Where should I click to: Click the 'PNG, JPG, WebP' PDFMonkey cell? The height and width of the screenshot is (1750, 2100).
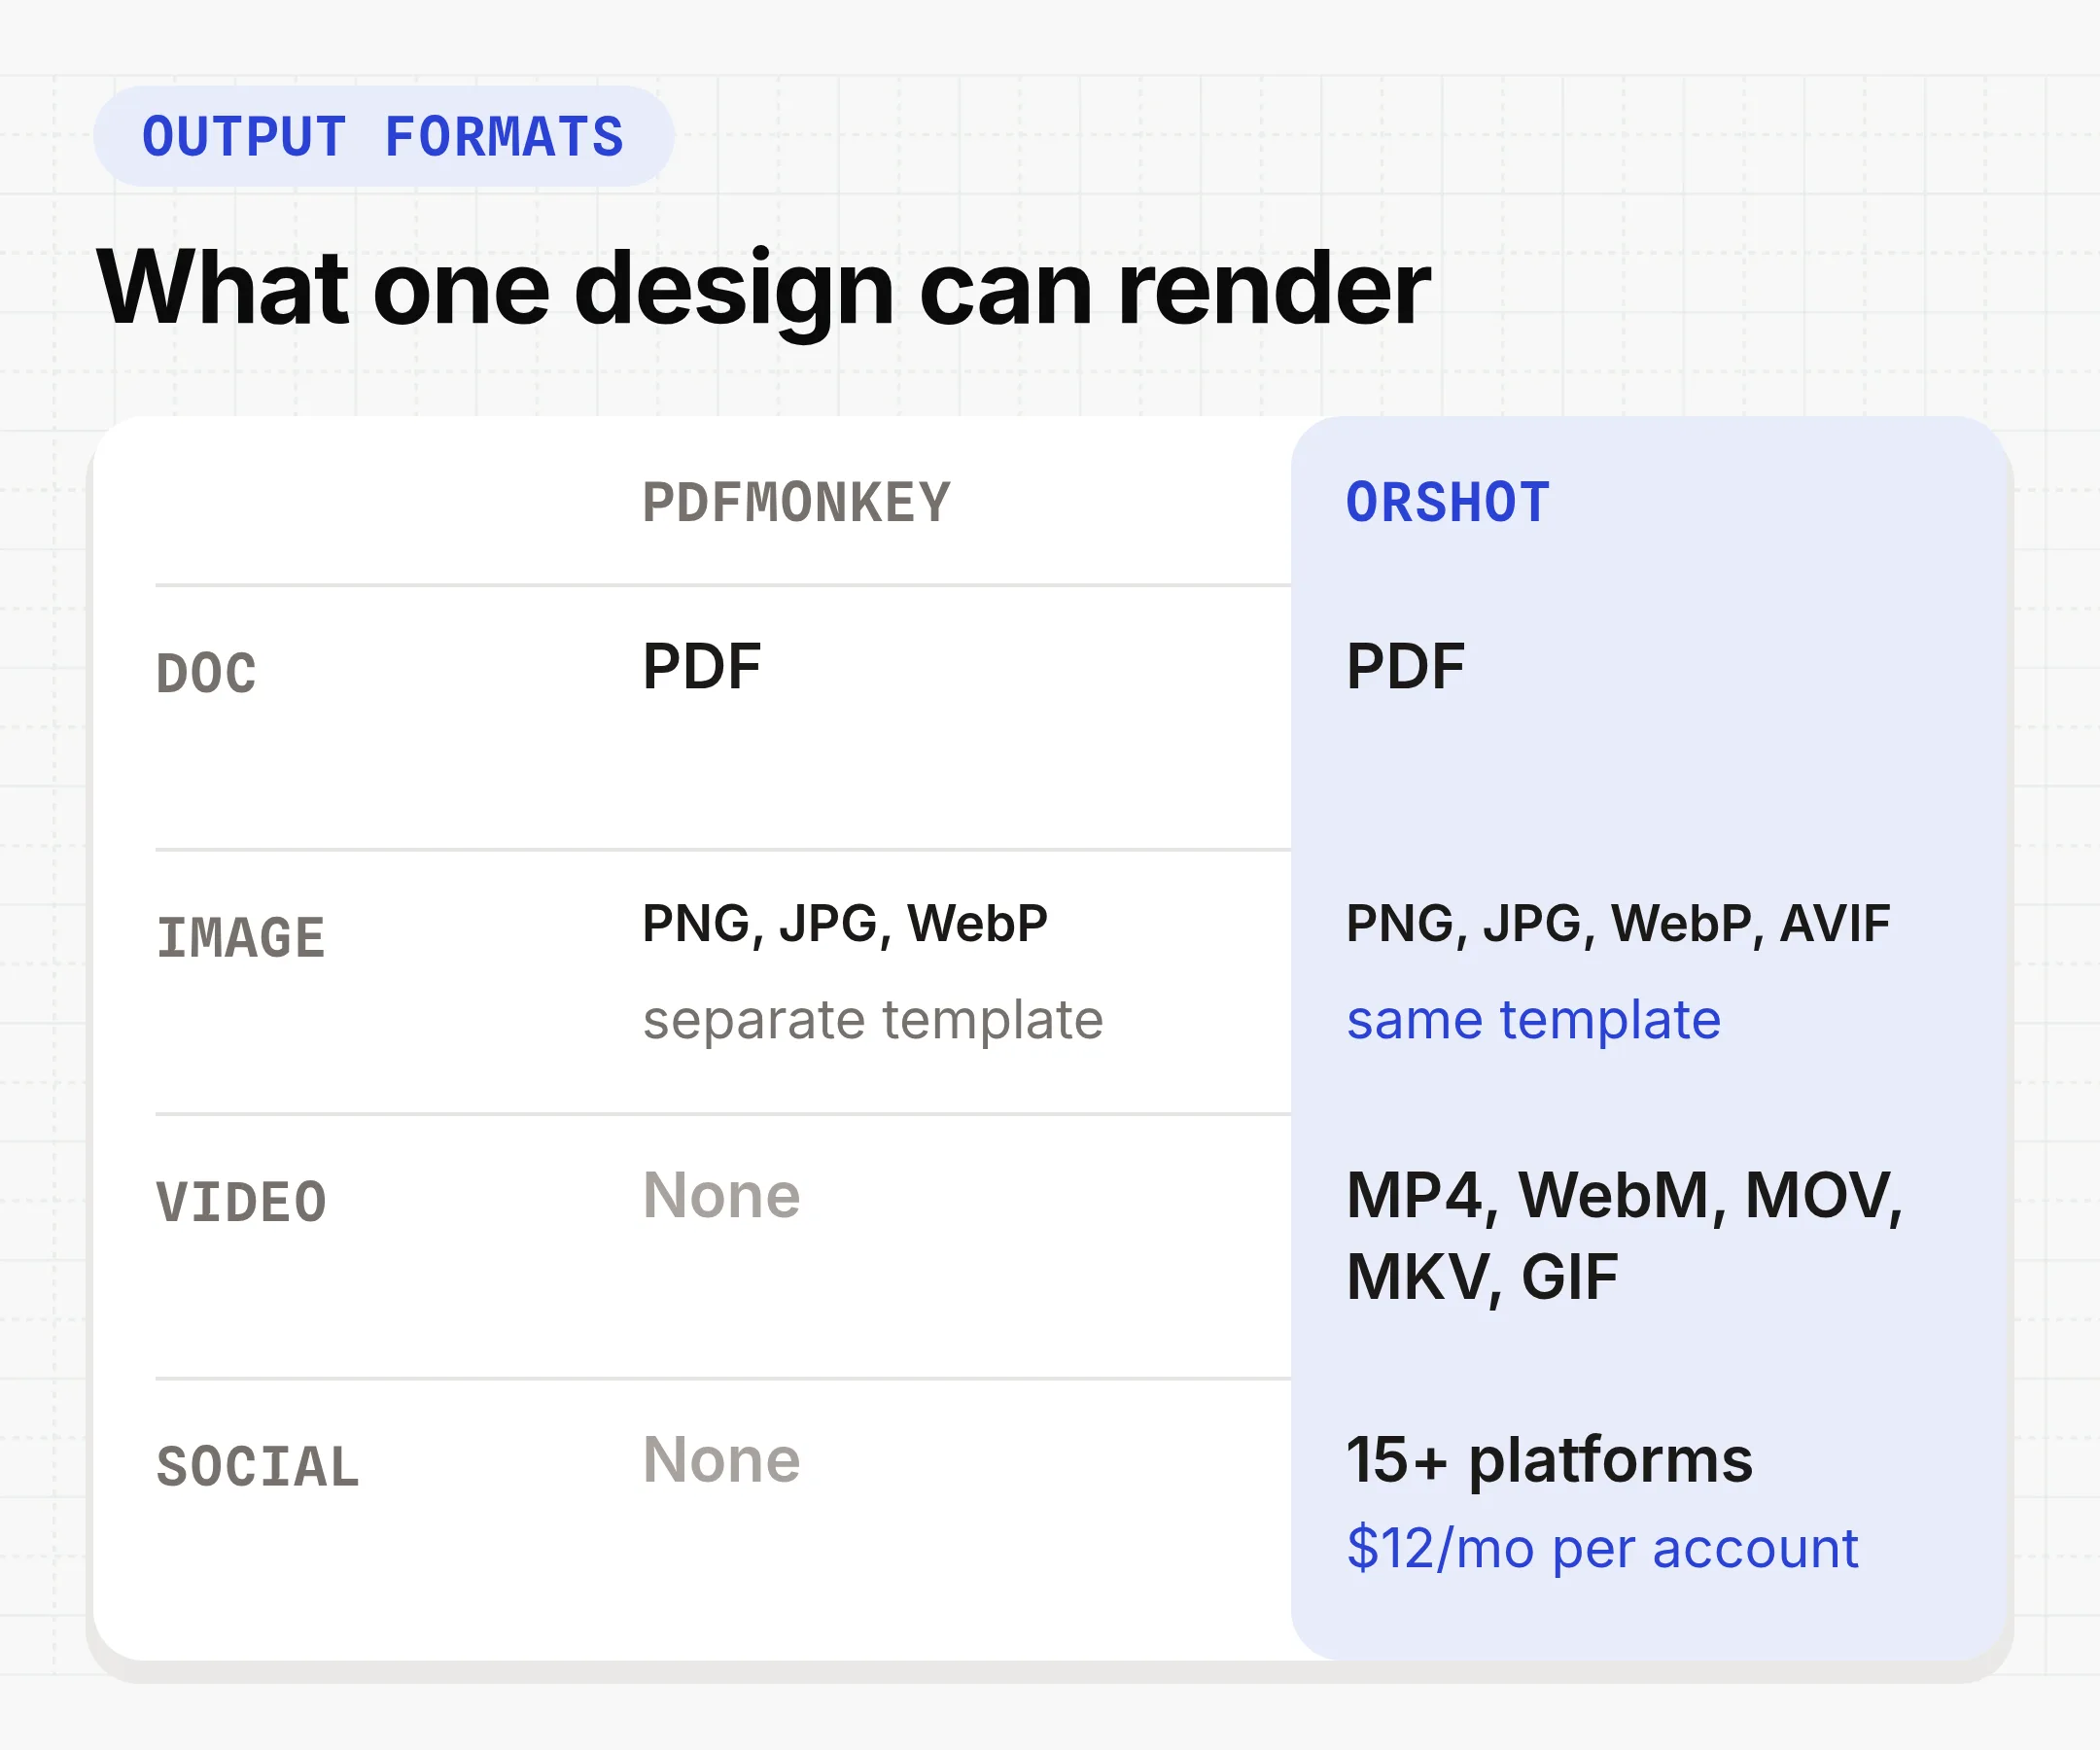click(x=845, y=924)
